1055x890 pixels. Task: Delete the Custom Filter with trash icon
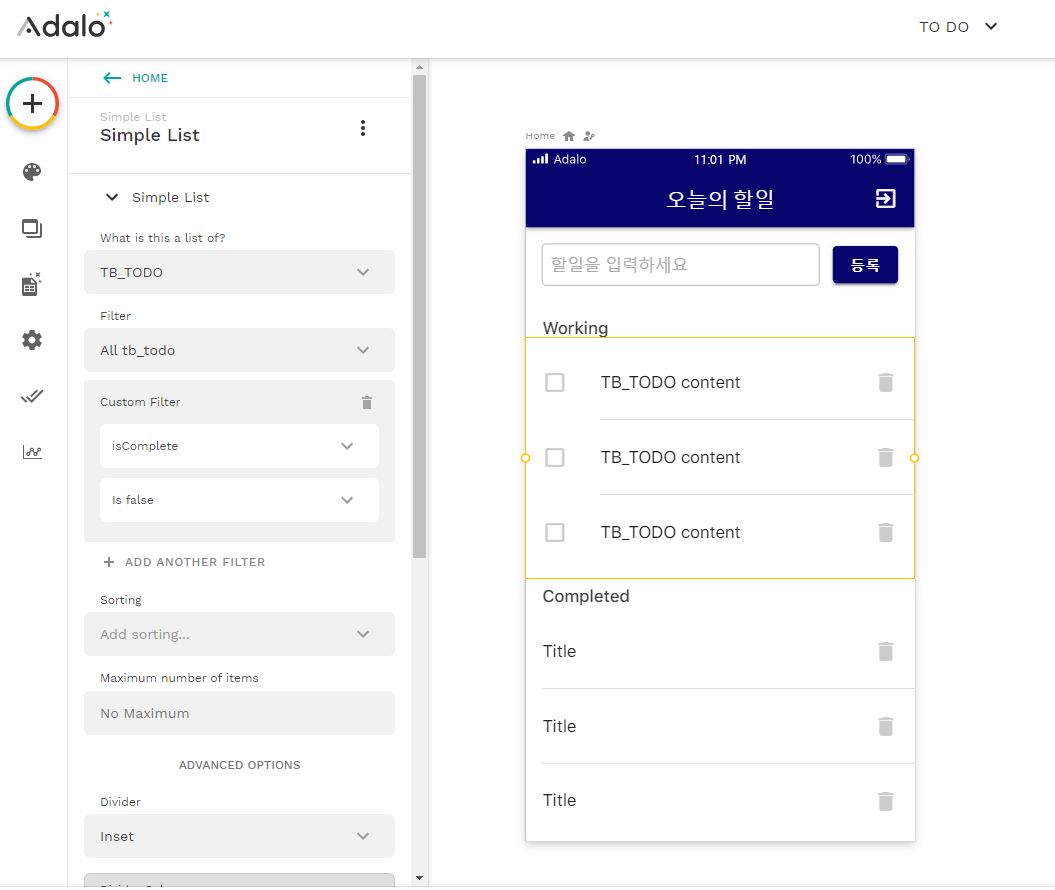pyautogui.click(x=367, y=402)
